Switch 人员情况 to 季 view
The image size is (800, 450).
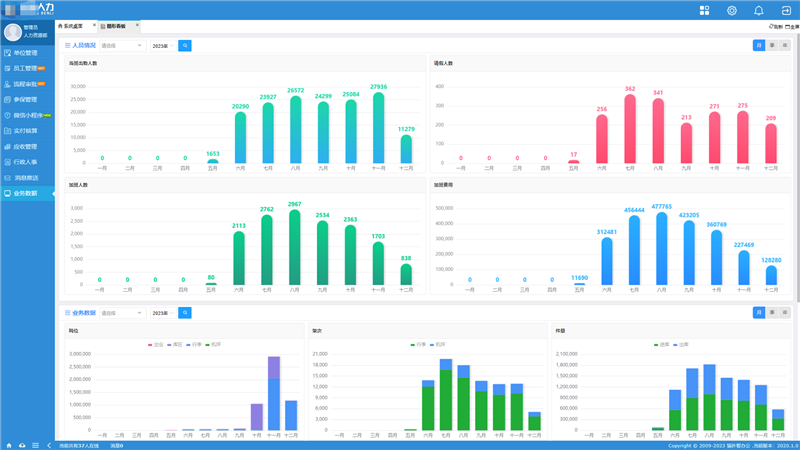coord(772,46)
